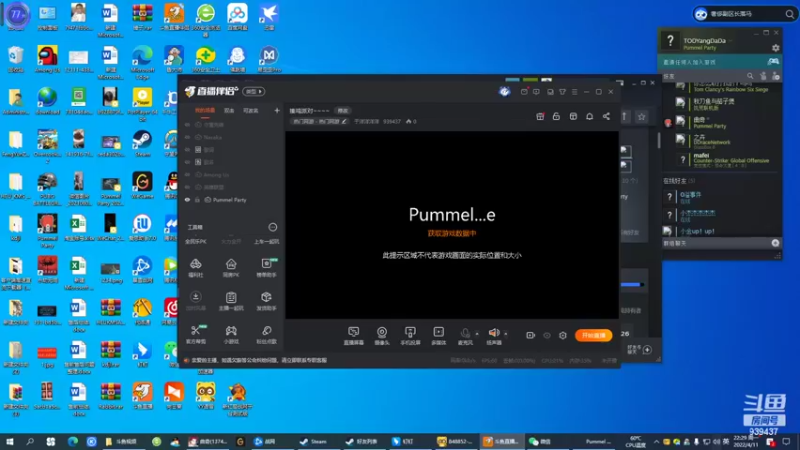
Task: Open the layout grid icon in room header
Action: (573, 116)
